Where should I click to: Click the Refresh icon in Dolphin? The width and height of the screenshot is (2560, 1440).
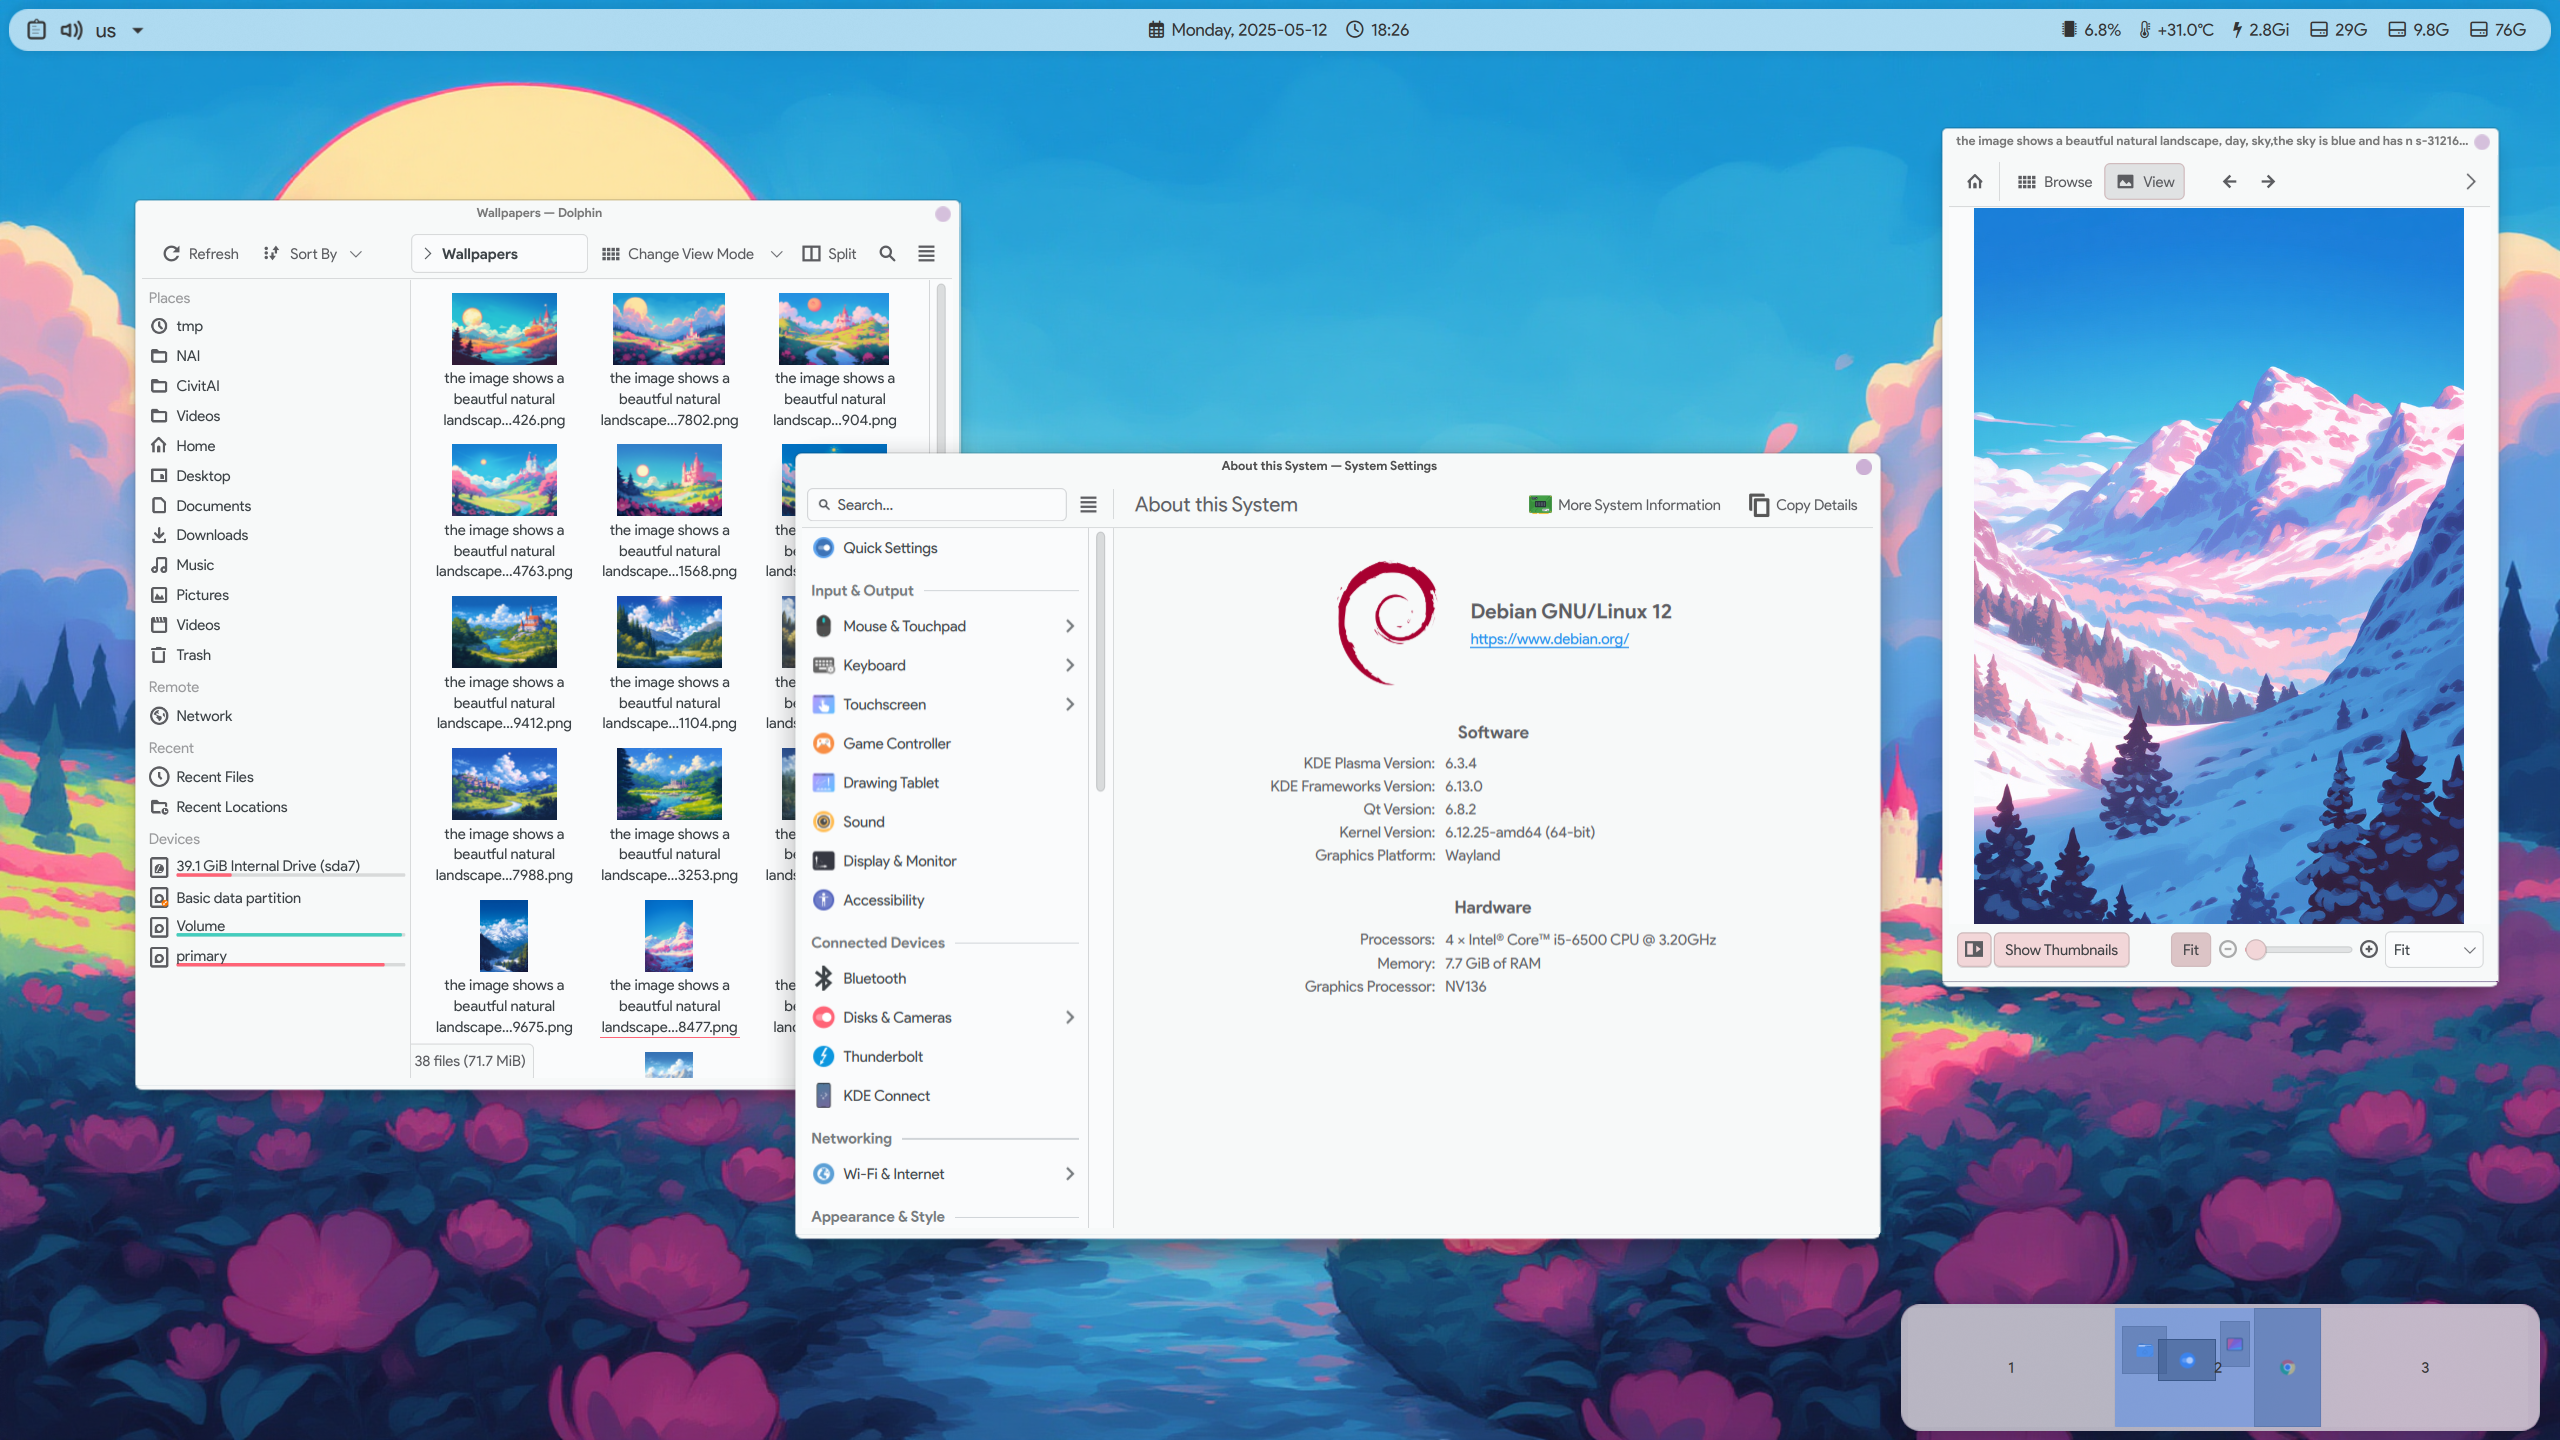pos(171,254)
